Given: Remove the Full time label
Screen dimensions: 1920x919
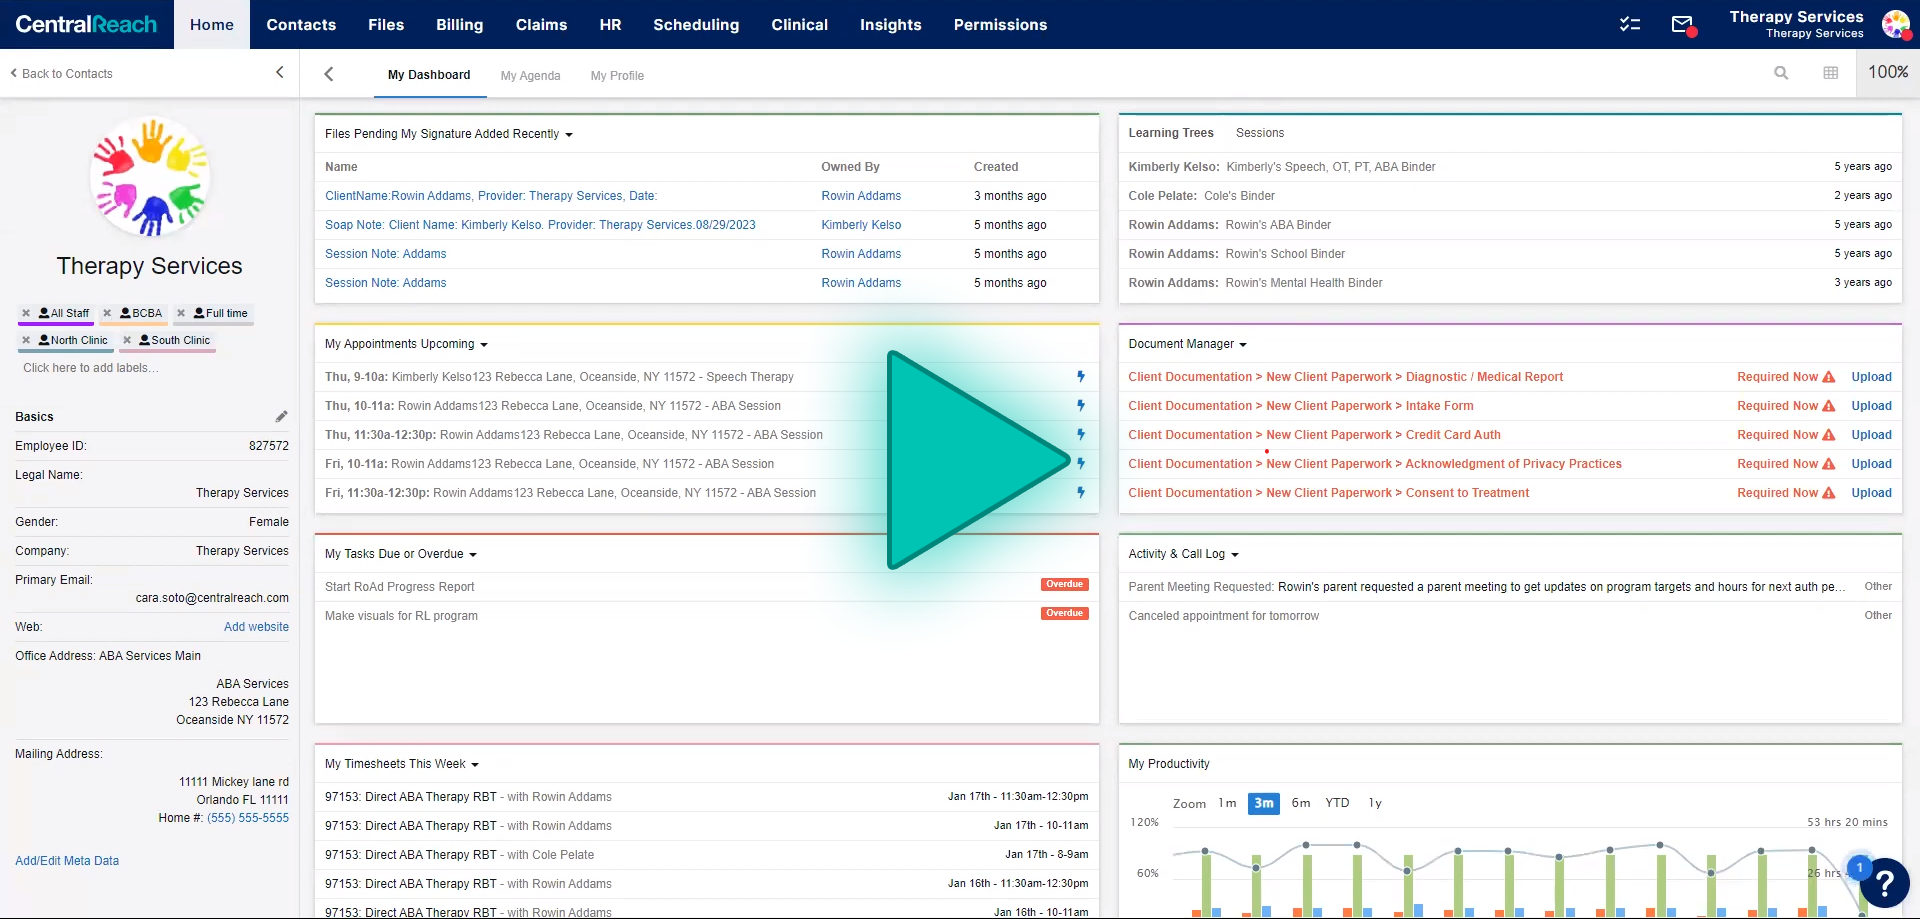Looking at the screenshot, I should [x=181, y=313].
